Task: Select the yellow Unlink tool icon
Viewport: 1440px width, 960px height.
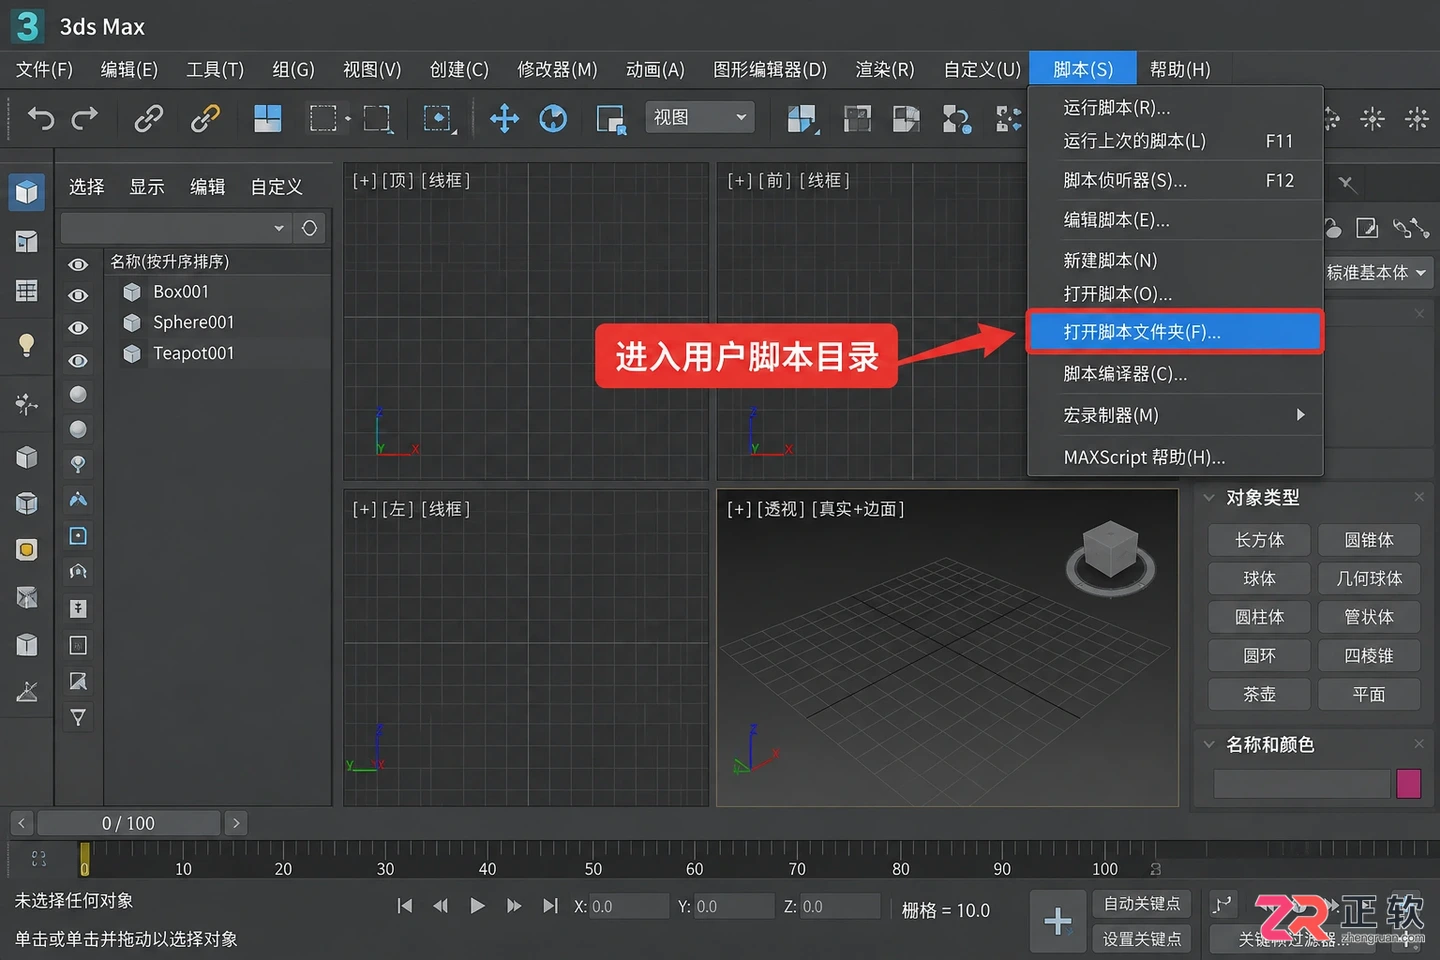Action: [x=205, y=119]
